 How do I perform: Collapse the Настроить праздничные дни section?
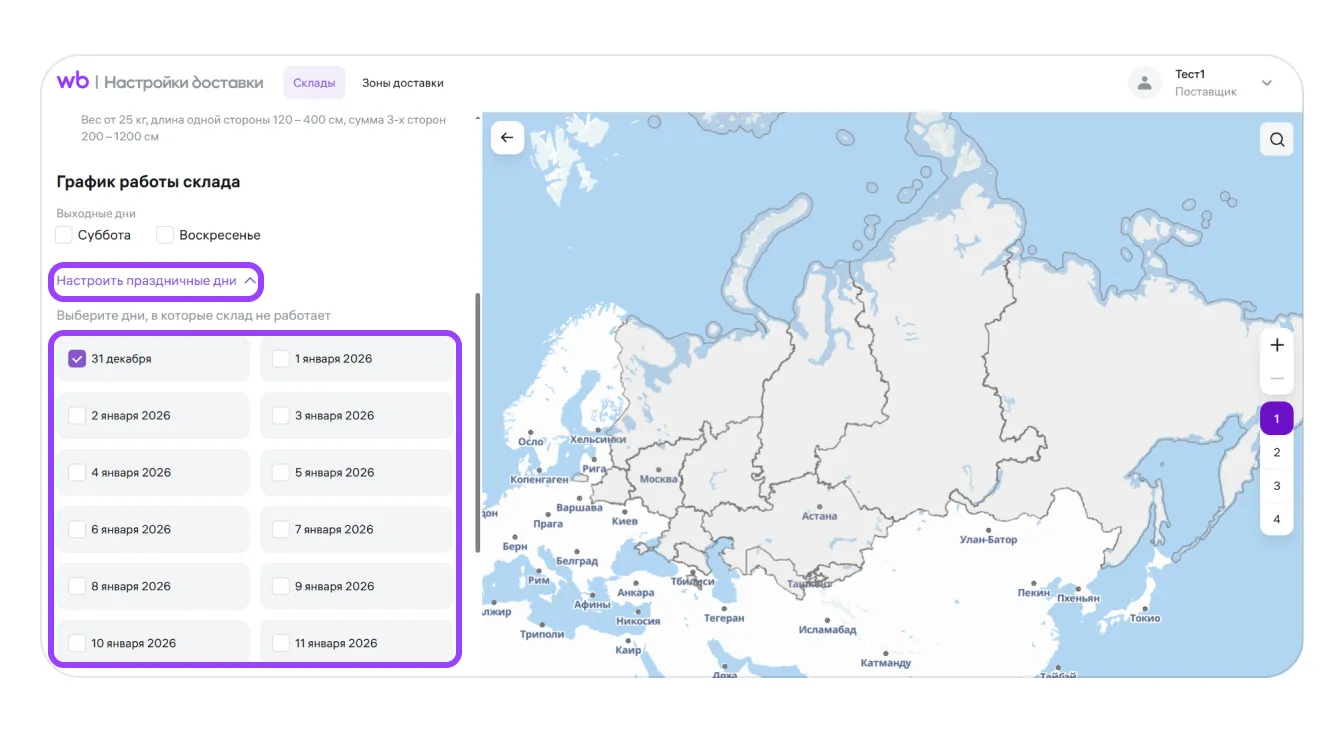click(x=156, y=281)
